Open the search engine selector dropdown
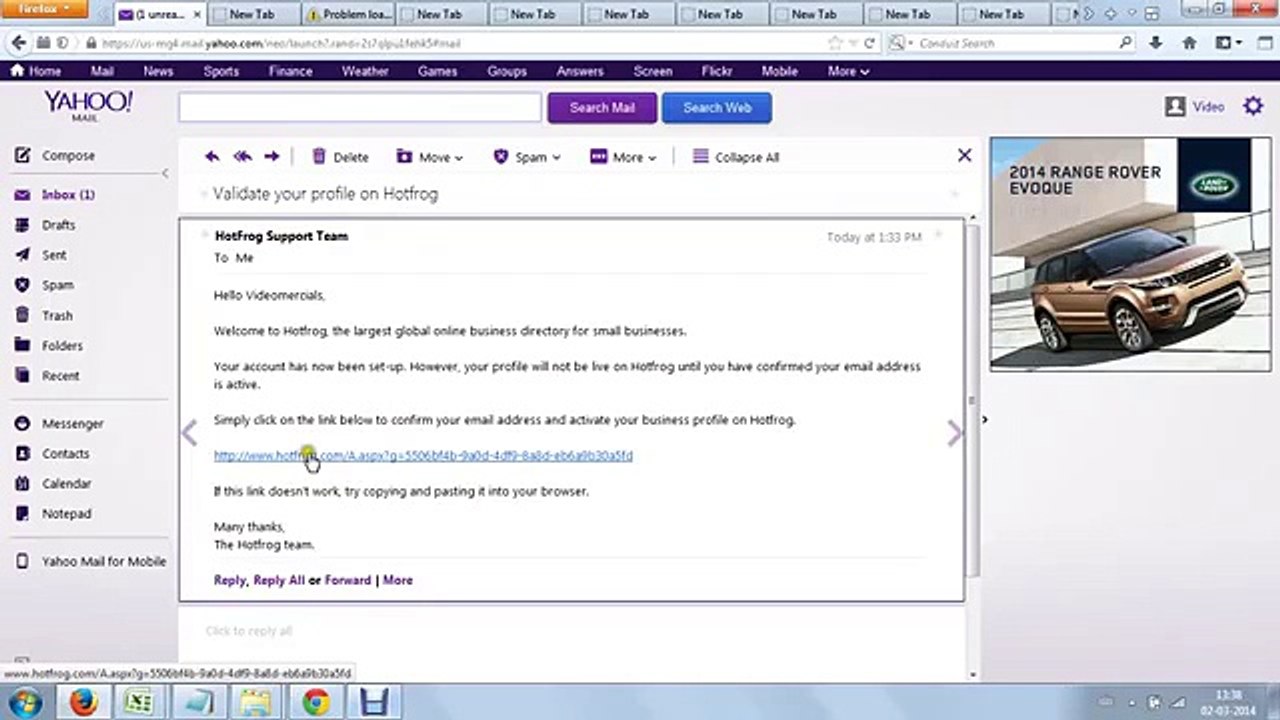1280x720 pixels. point(902,43)
